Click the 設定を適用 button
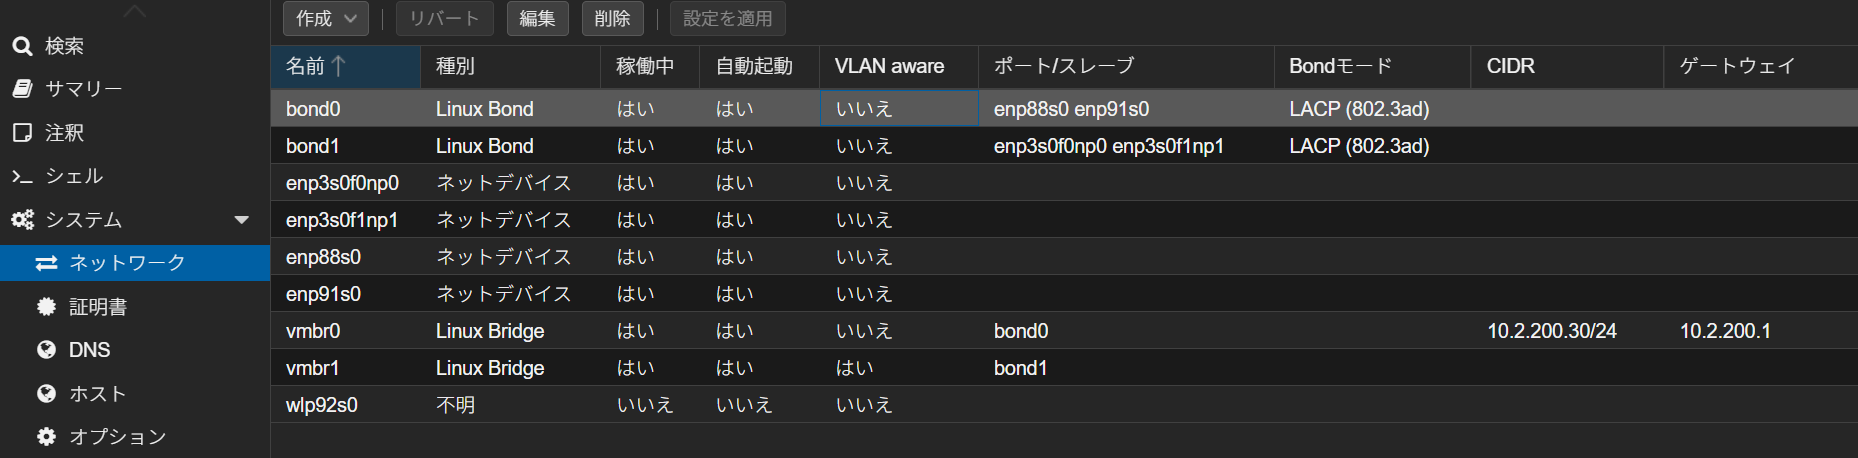 click(x=727, y=19)
